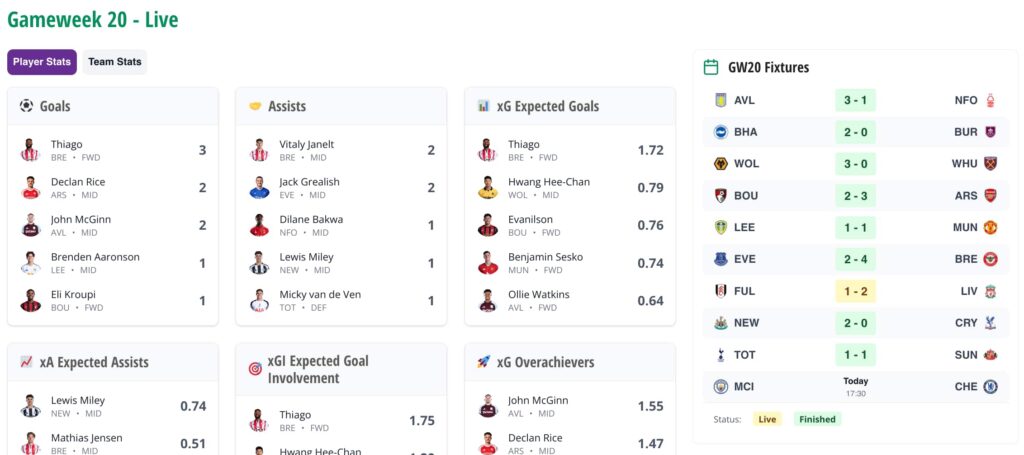Viewport: 1024px width, 455px height.
Task: Click the Finished status badge
Action: tap(817, 419)
